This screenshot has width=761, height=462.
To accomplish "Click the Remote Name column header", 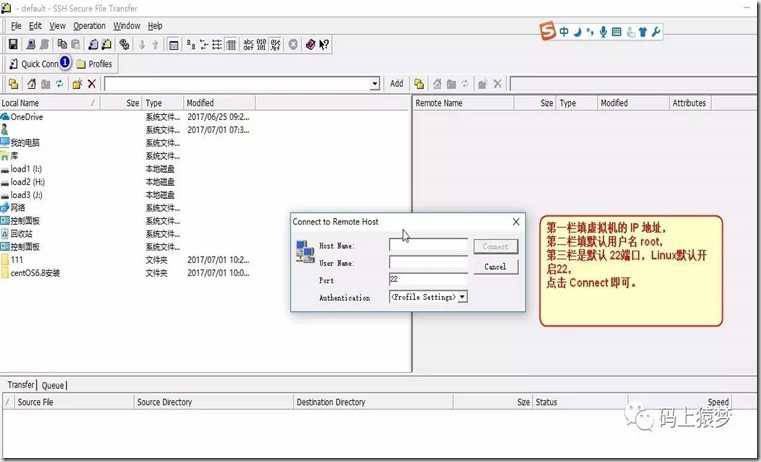I will [x=463, y=103].
